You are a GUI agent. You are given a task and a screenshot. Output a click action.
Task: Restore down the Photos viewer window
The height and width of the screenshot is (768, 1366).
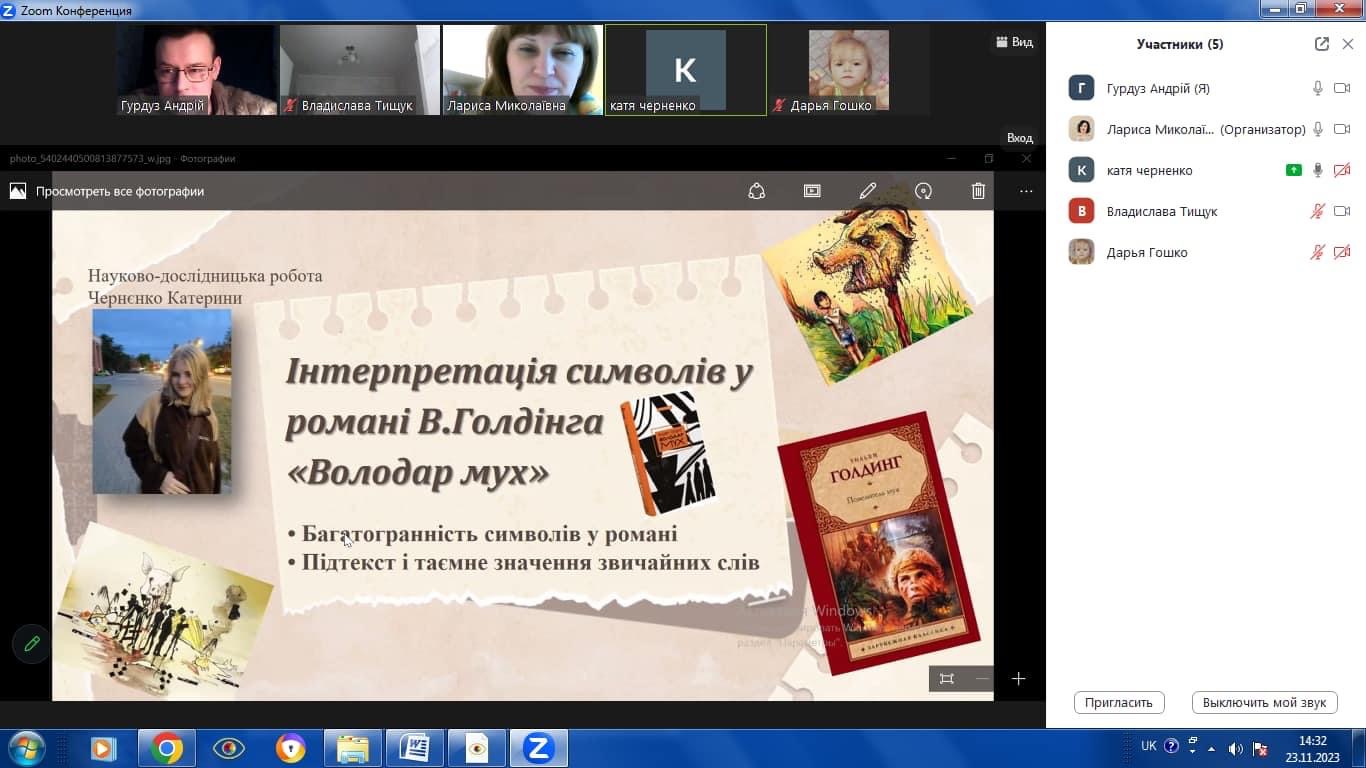pyautogui.click(x=989, y=158)
